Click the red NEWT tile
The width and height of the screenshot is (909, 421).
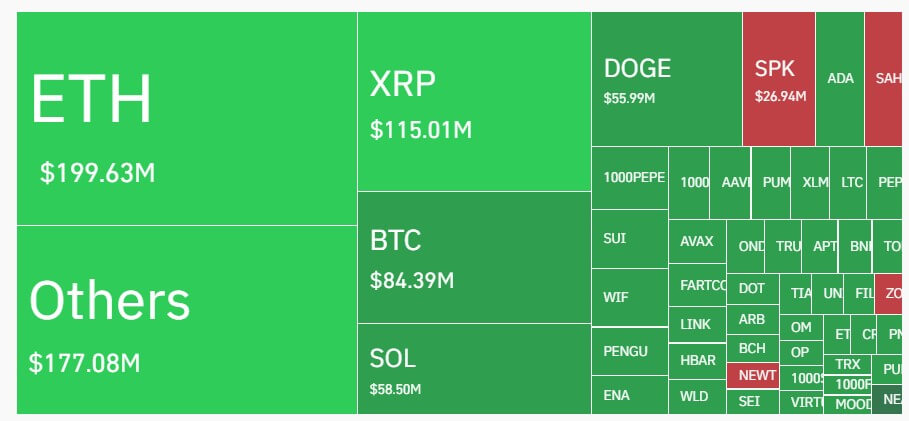coord(757,376)
